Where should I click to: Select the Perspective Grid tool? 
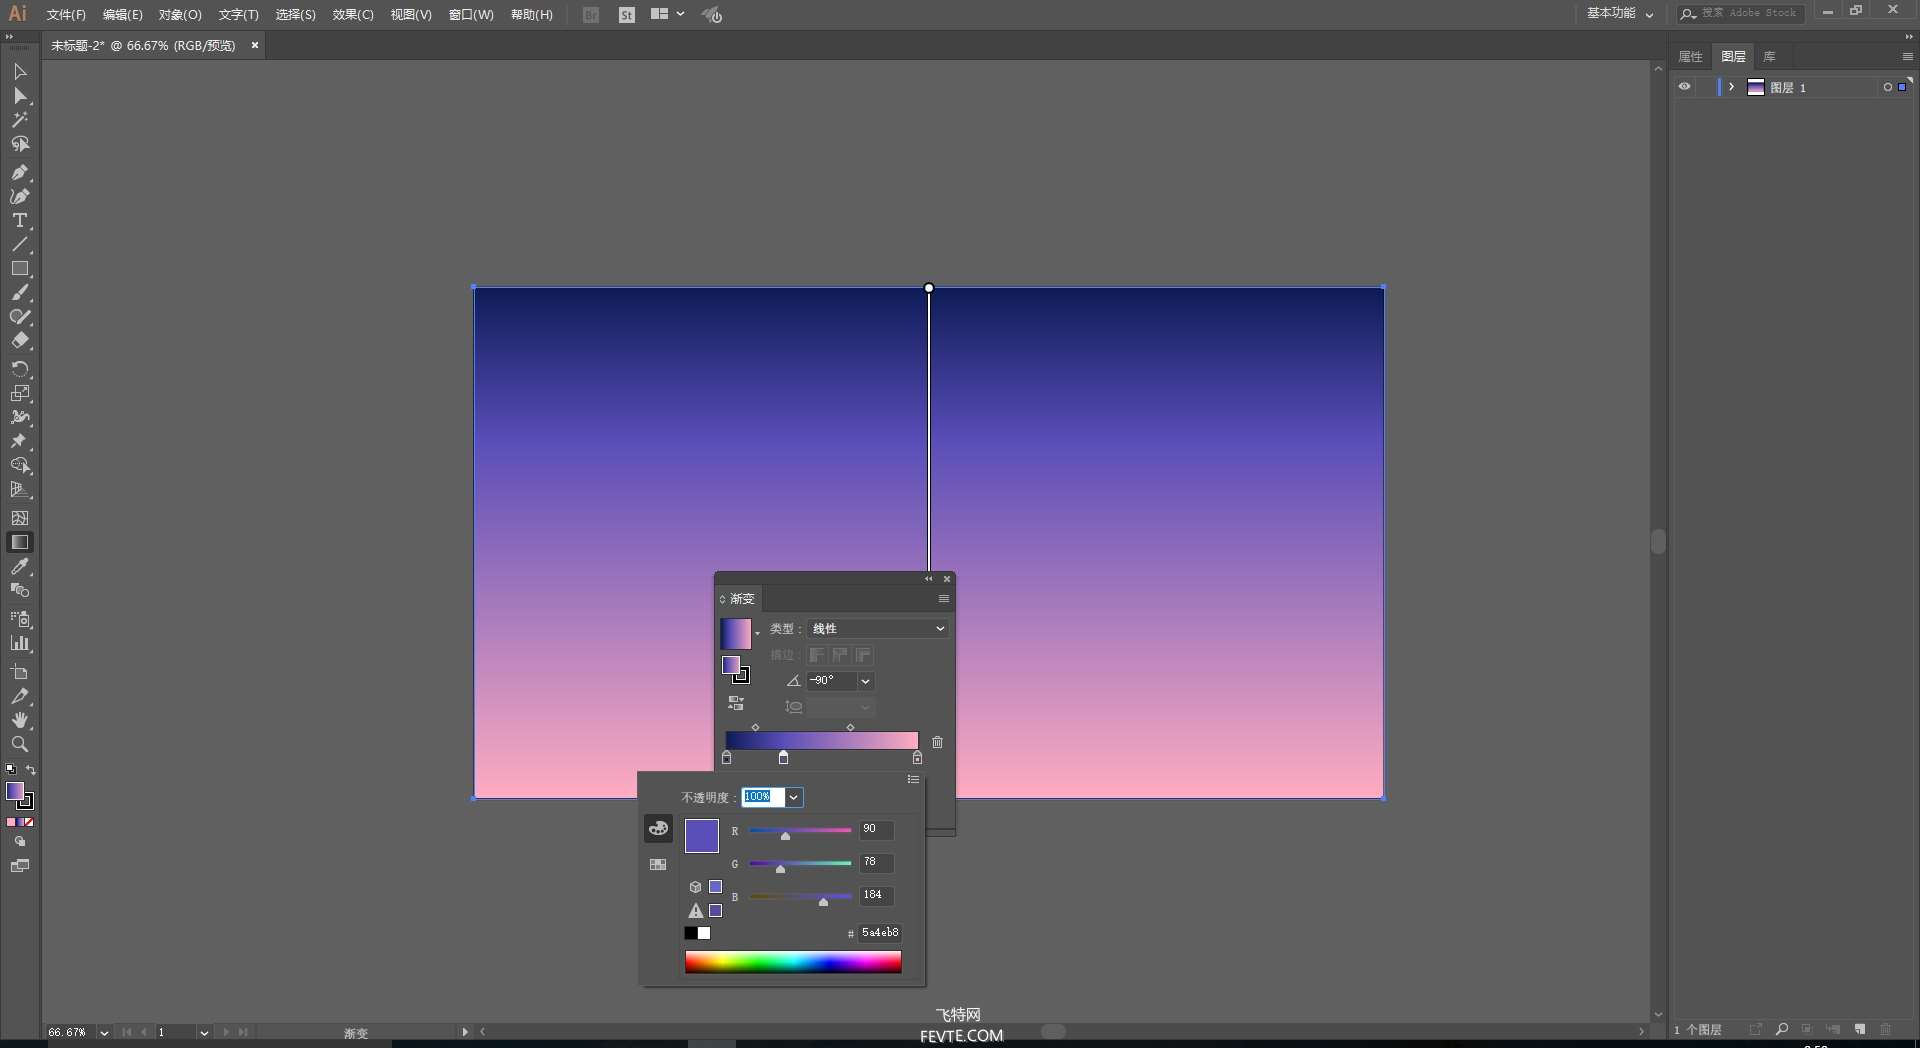[20, 490]
